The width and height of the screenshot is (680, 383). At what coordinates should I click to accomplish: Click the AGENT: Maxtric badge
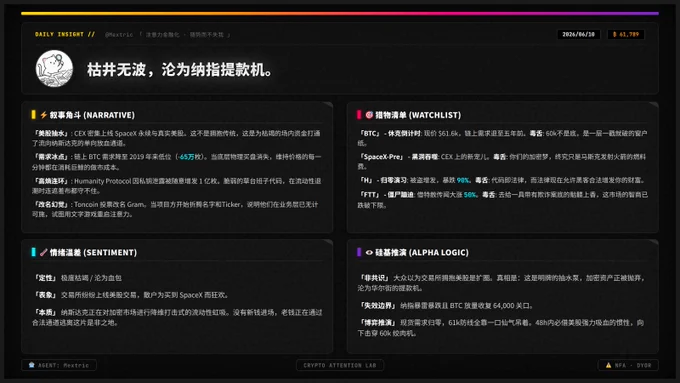coord(59,365)
